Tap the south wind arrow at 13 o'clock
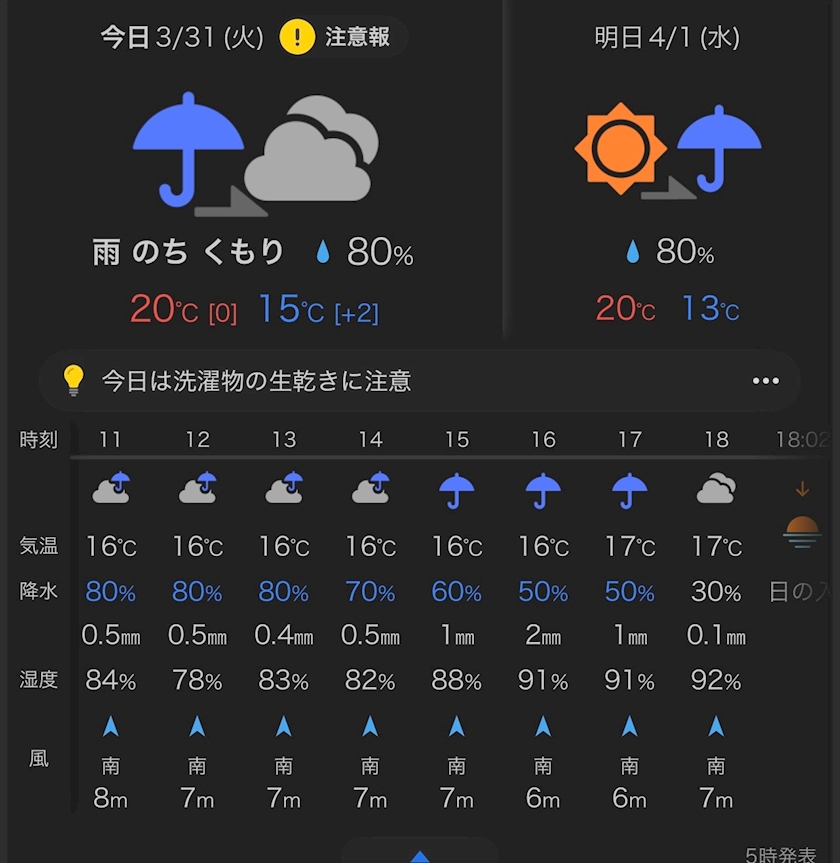Image resolution: width=840 pixels, height=863 pixels. coord(284,726)
